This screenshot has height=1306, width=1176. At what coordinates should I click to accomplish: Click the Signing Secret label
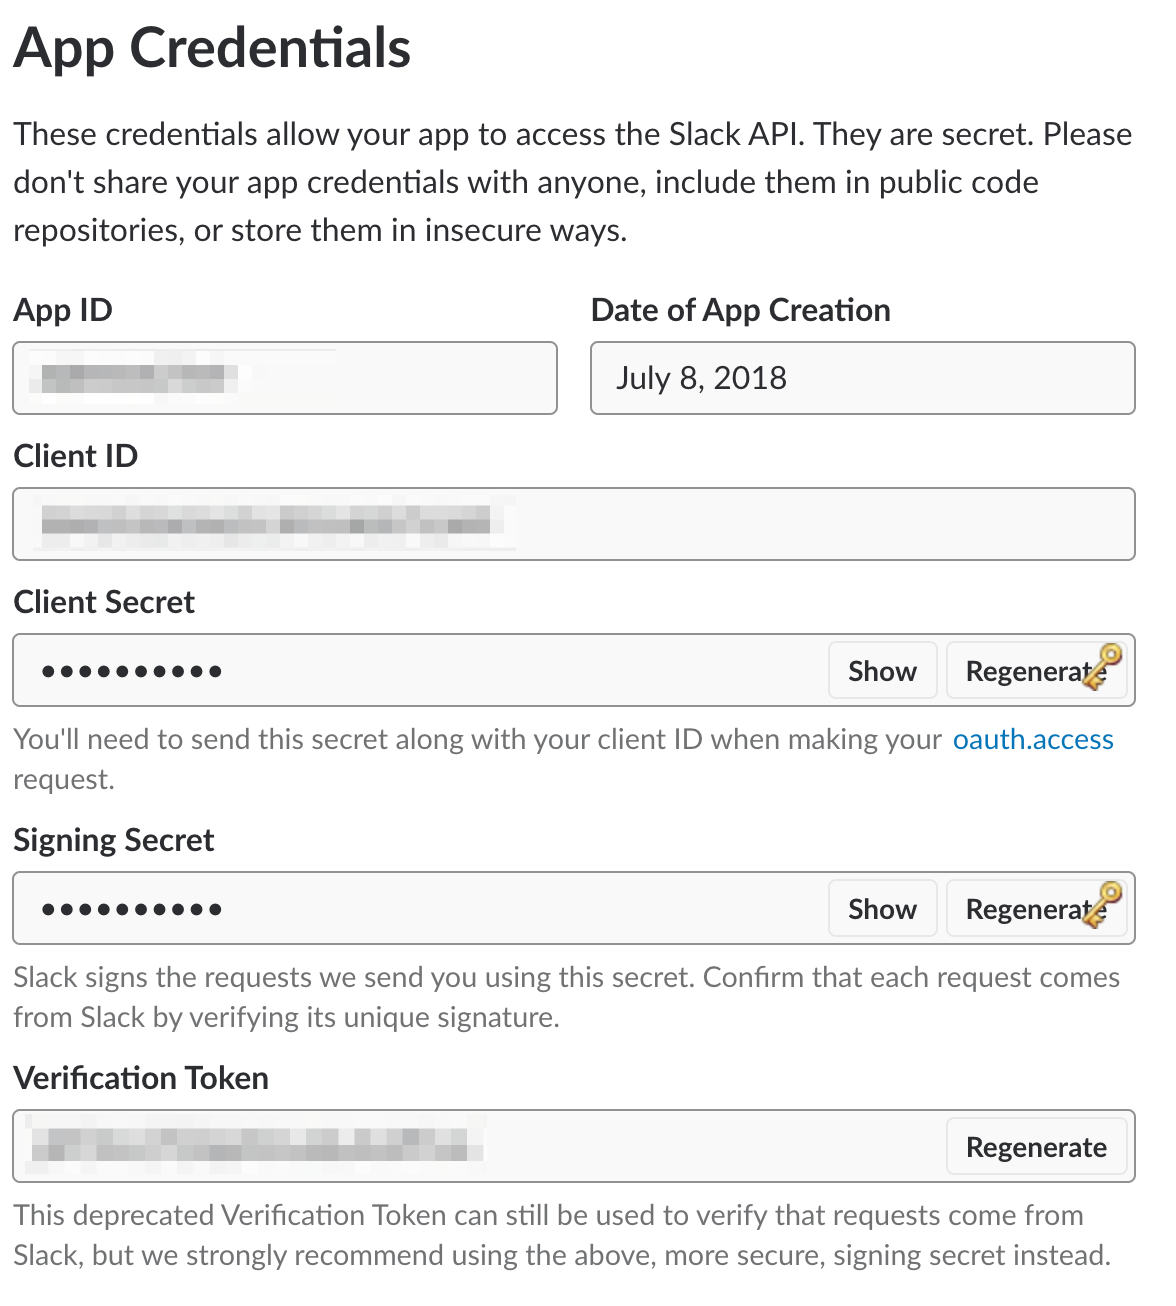coord(114,840)
